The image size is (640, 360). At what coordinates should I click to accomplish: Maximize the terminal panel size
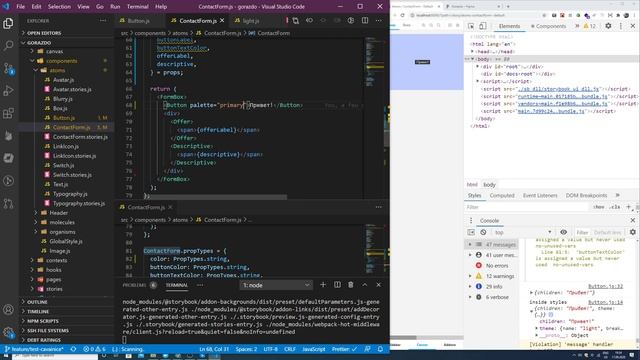(x=365, y=285)
